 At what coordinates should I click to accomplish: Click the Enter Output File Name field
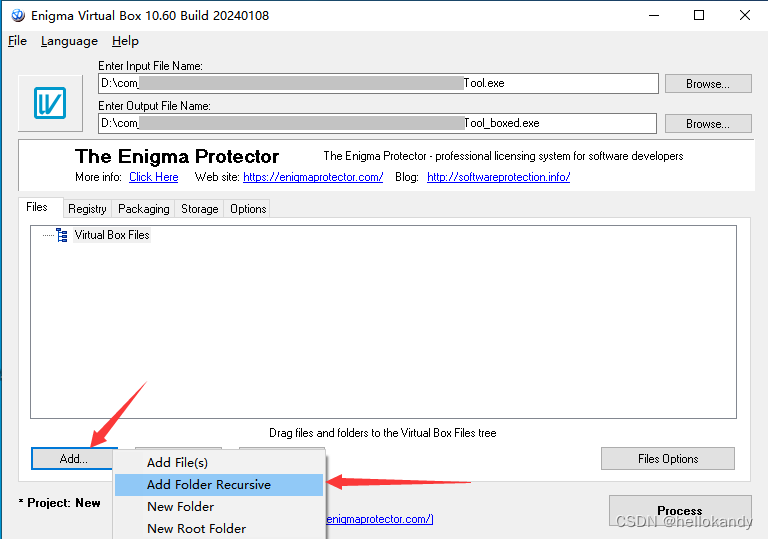pos(377,123)
